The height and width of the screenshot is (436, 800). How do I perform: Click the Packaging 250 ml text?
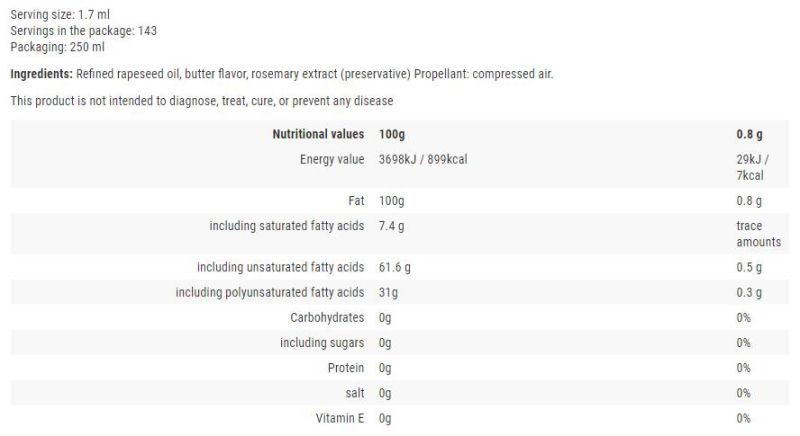pos(58,47)
